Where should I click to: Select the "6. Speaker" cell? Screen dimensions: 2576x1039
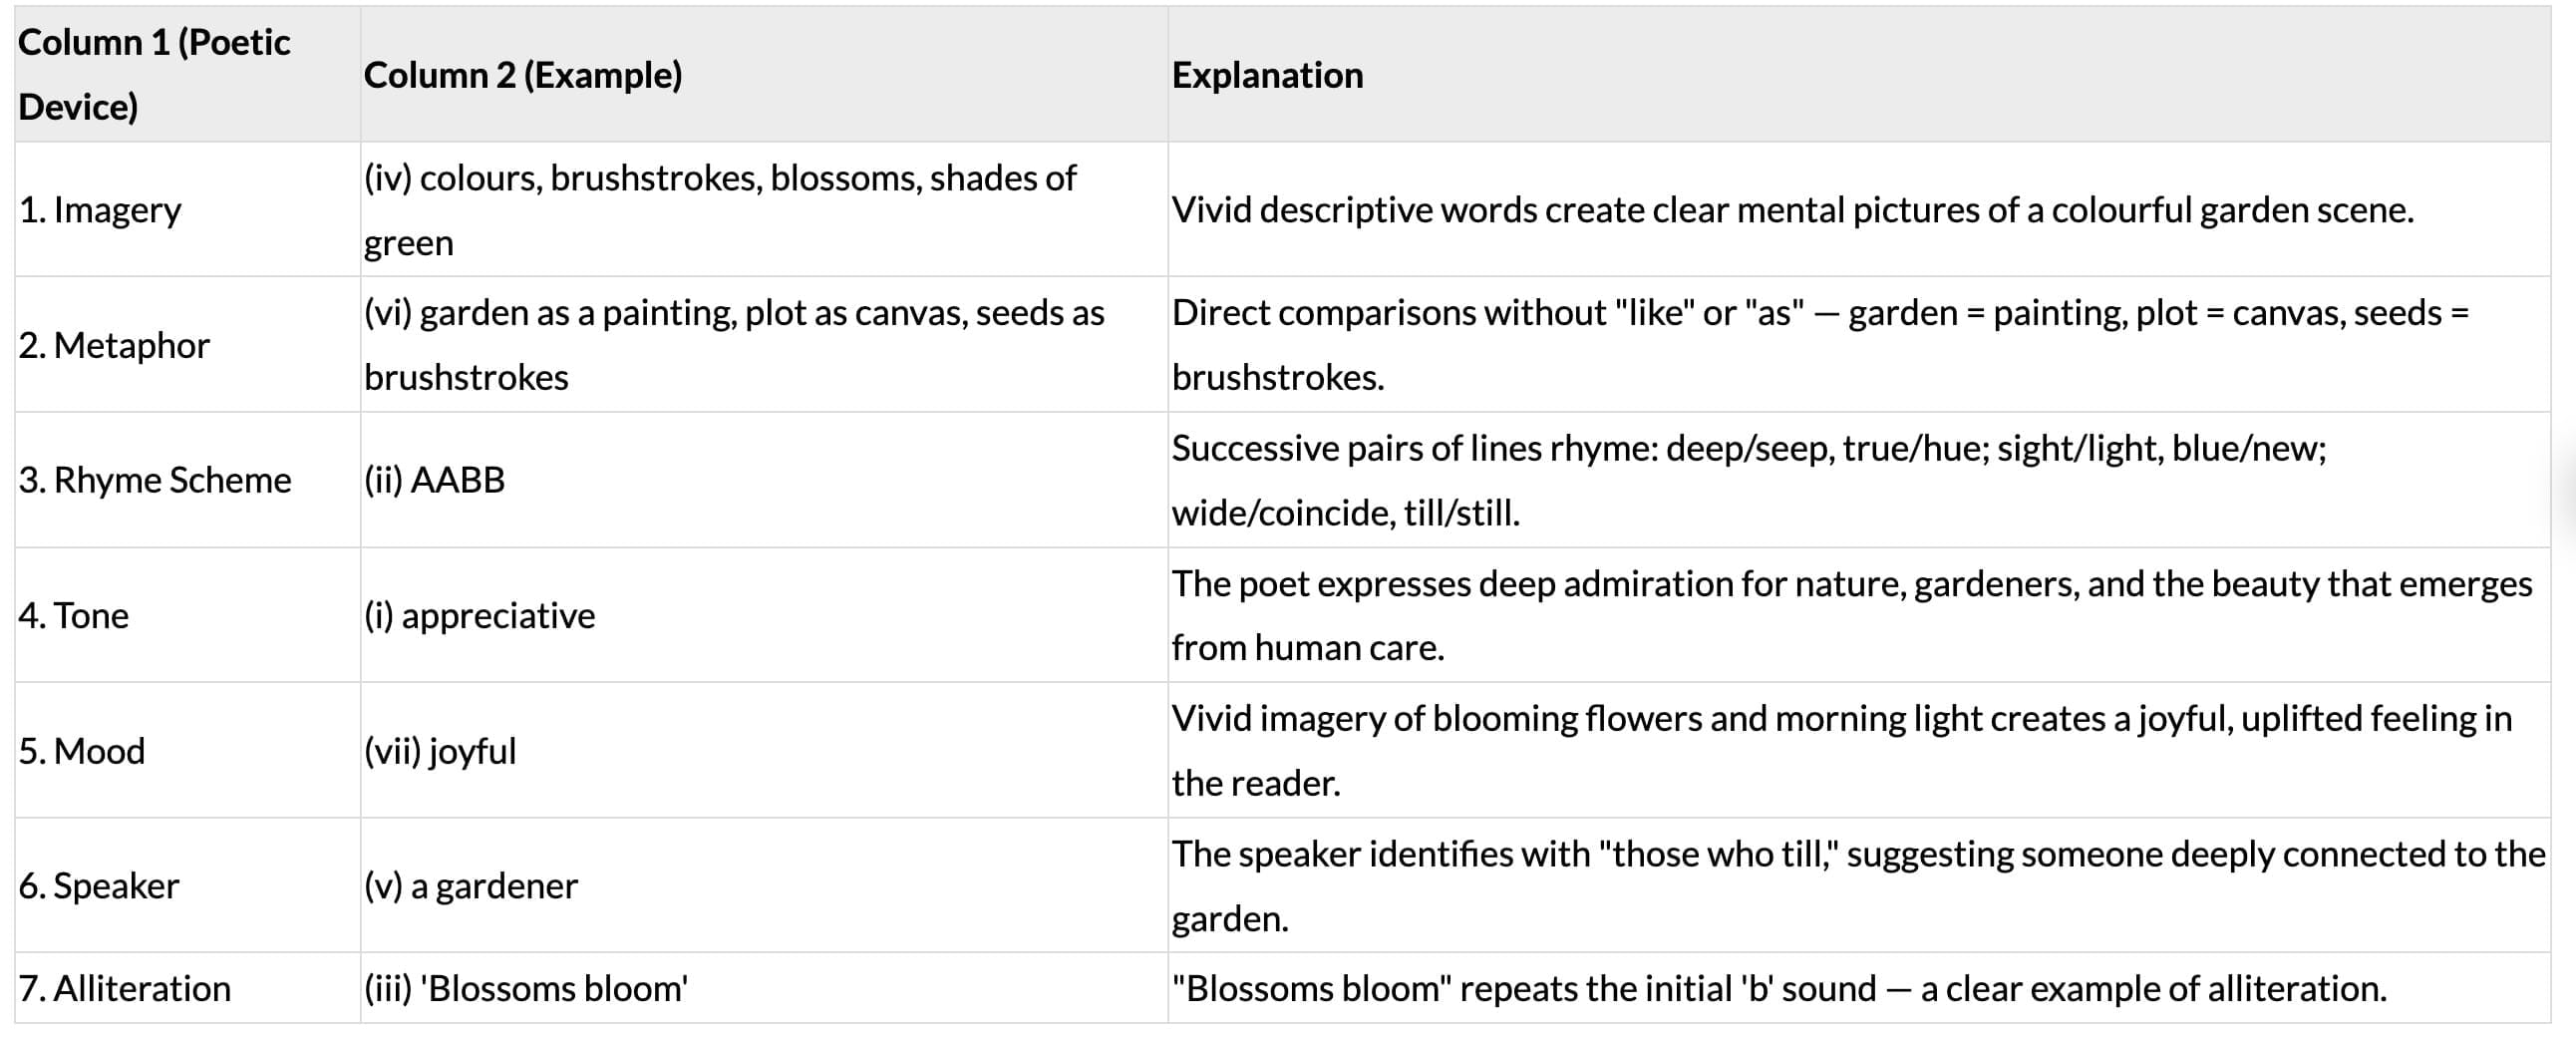coord(99,885)
